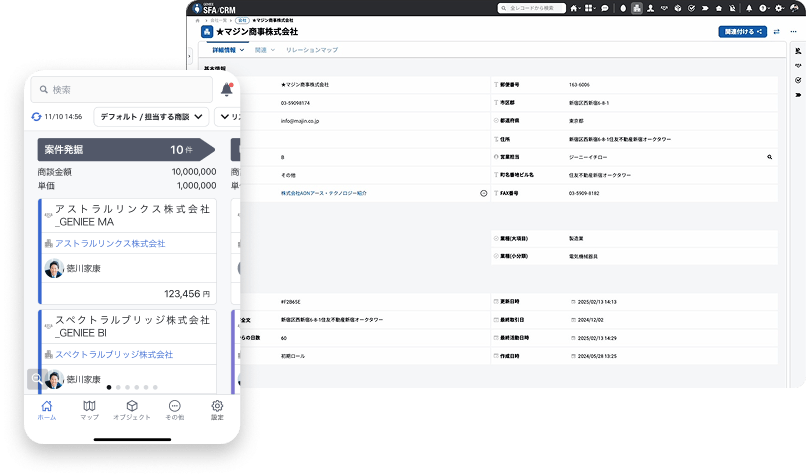Click the magnifier icon in 営業担当 row

click(x=770, y=157)
